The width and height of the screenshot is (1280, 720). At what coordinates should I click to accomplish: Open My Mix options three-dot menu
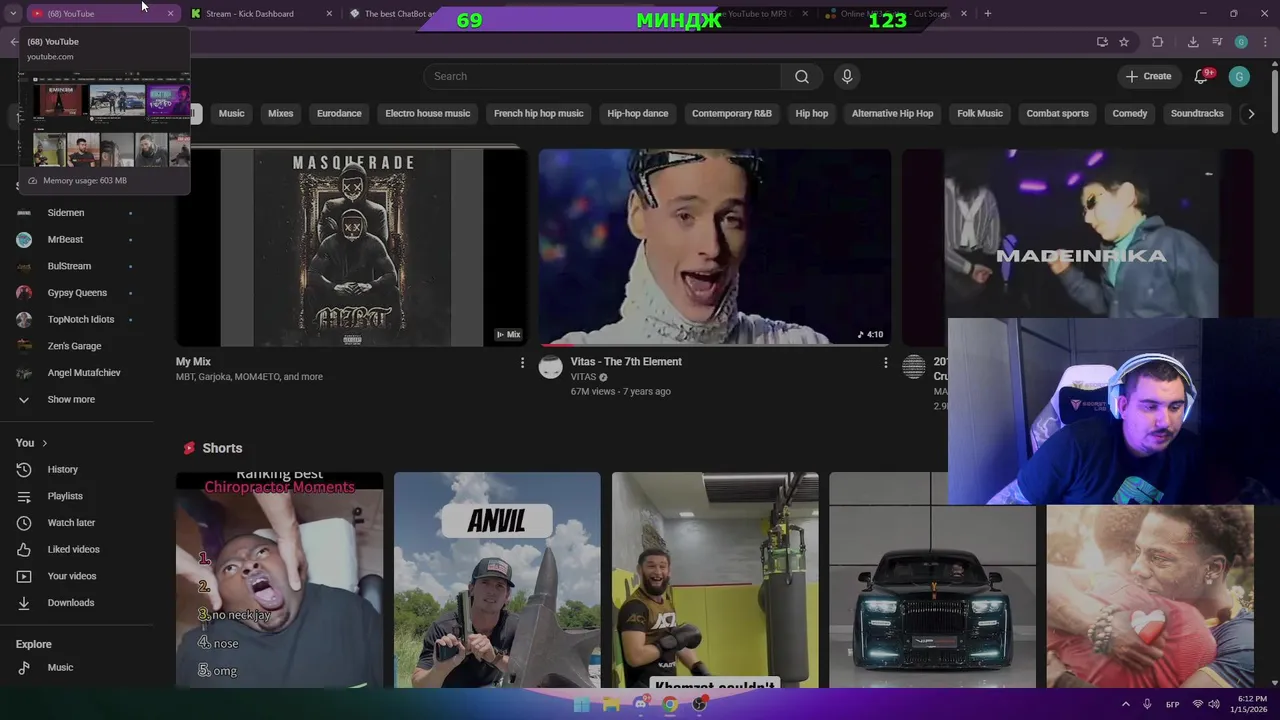coord(522,363)
